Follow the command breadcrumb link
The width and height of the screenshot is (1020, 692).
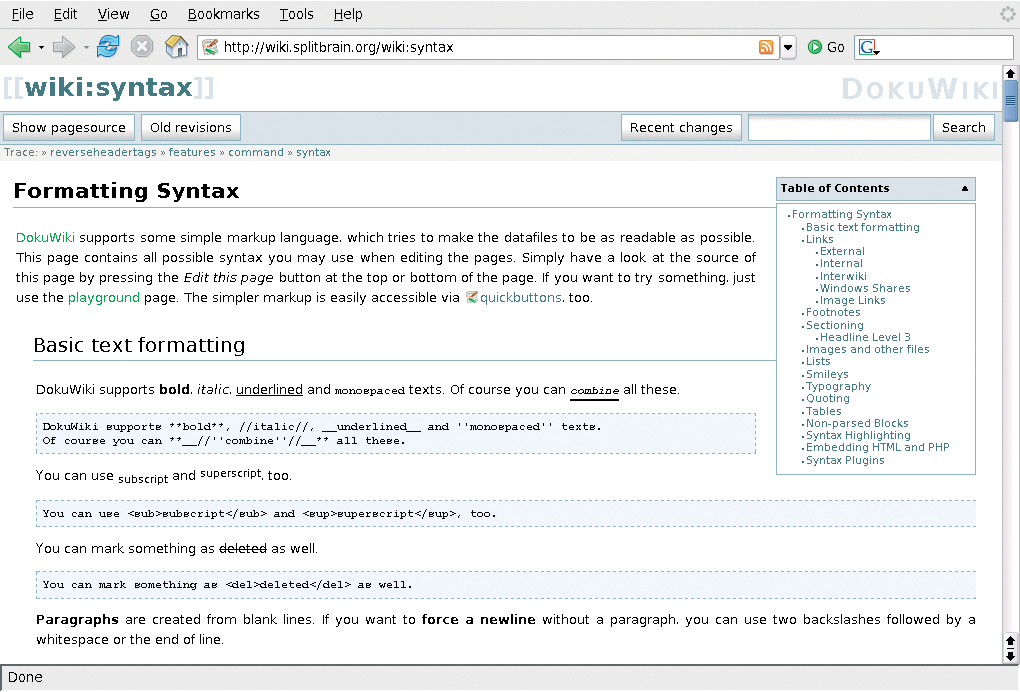[x=256, y=152]
